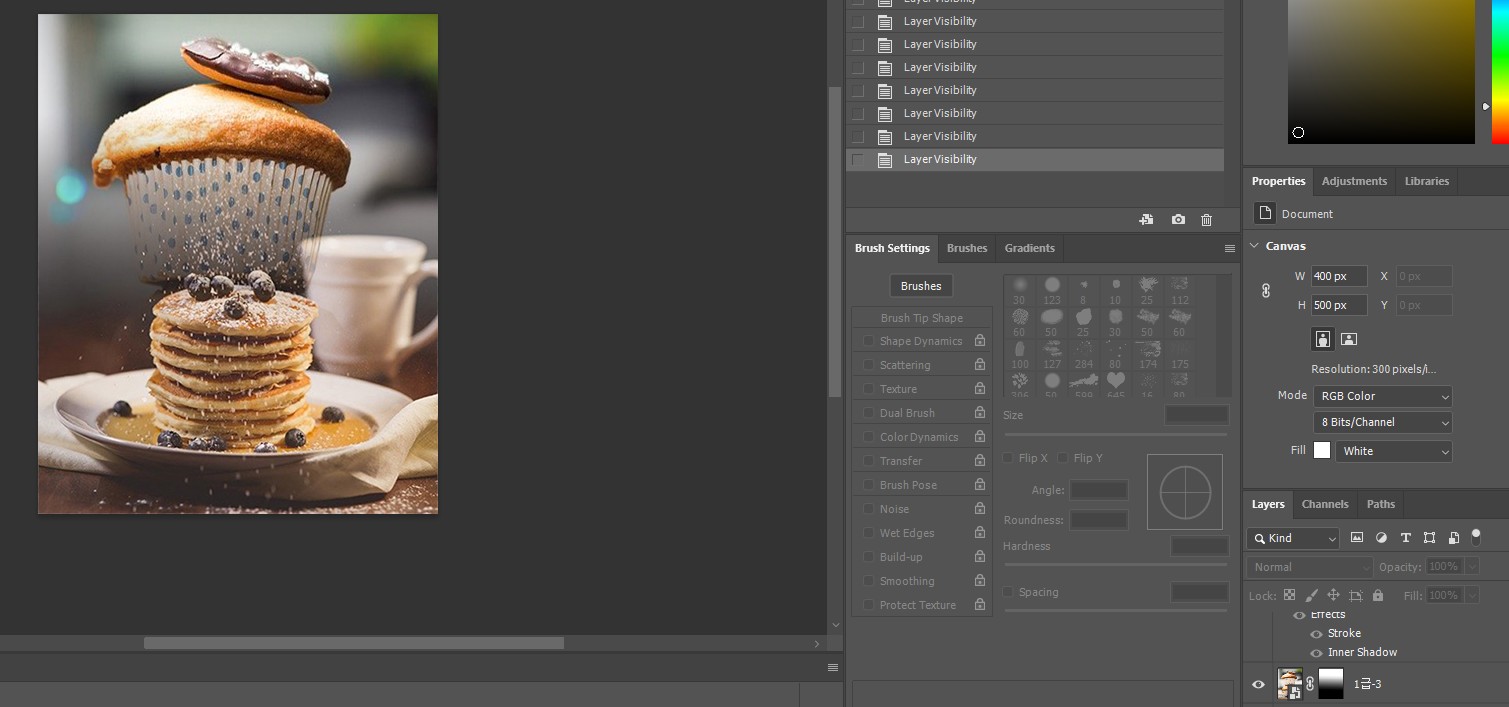Switch to the Channels tab
The image size is (1509, 707).
1325,504
